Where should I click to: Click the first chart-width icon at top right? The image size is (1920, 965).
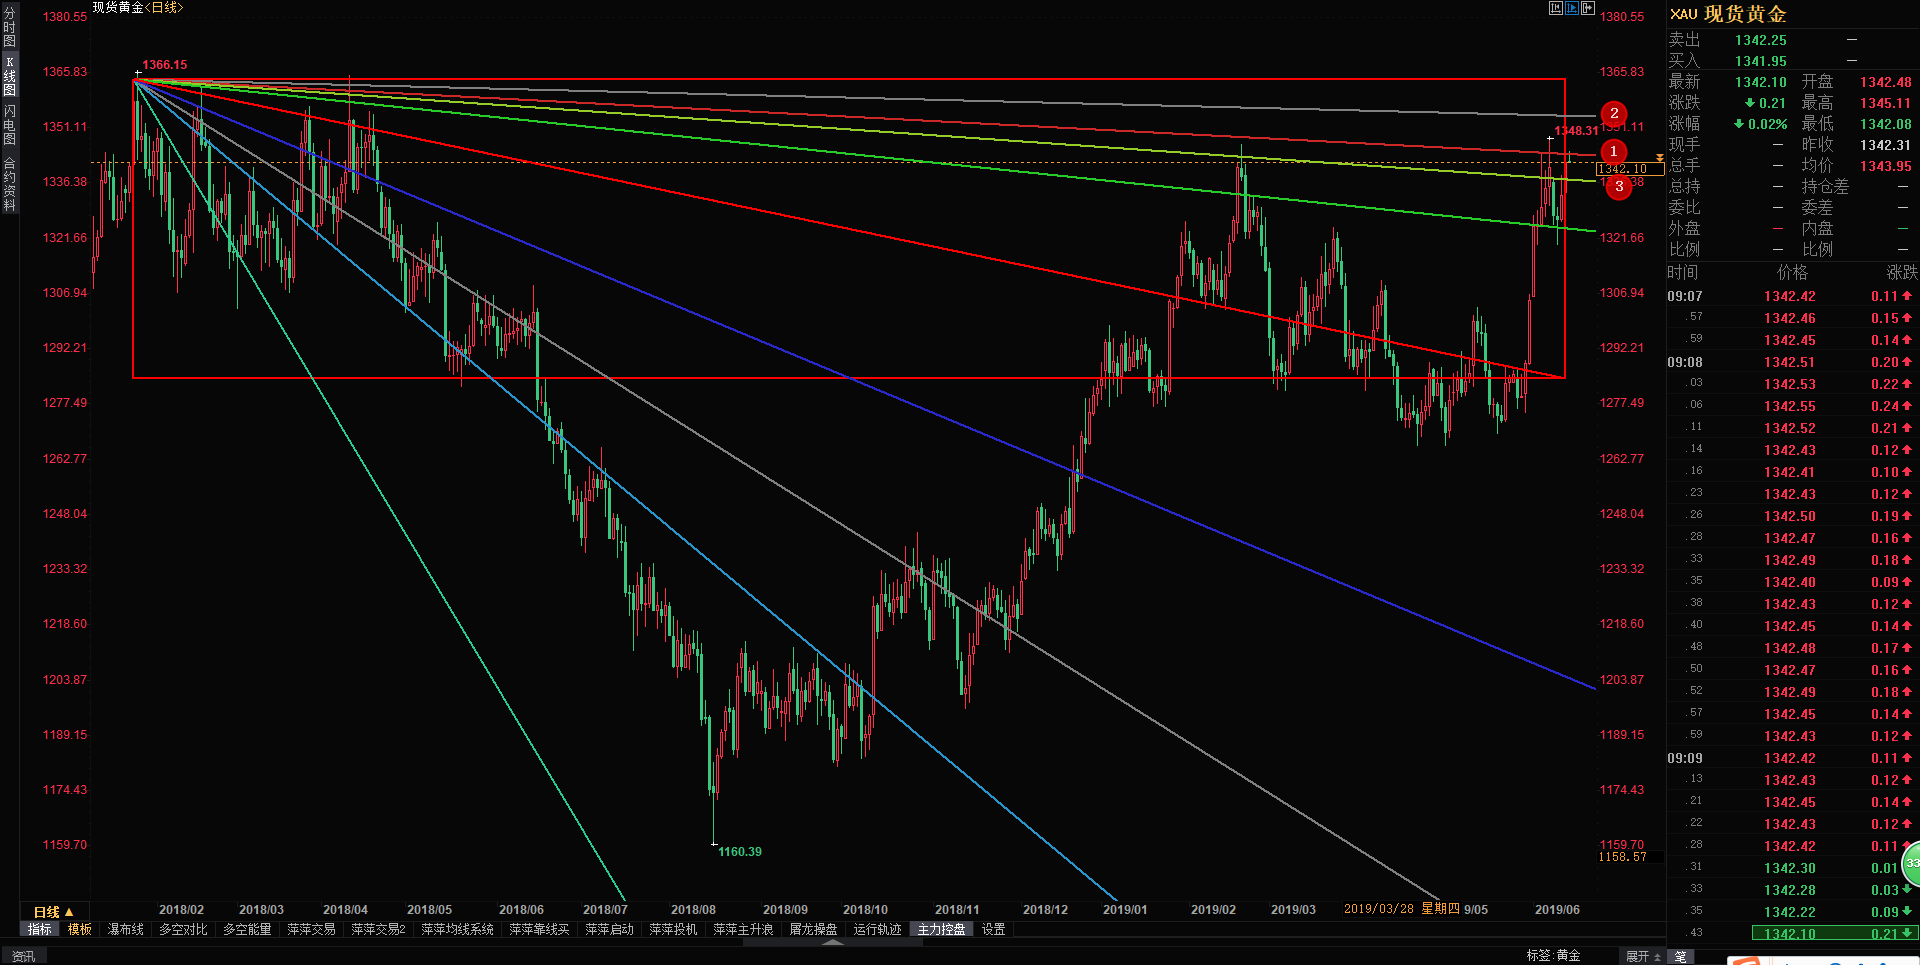(x=1556, y=8)
